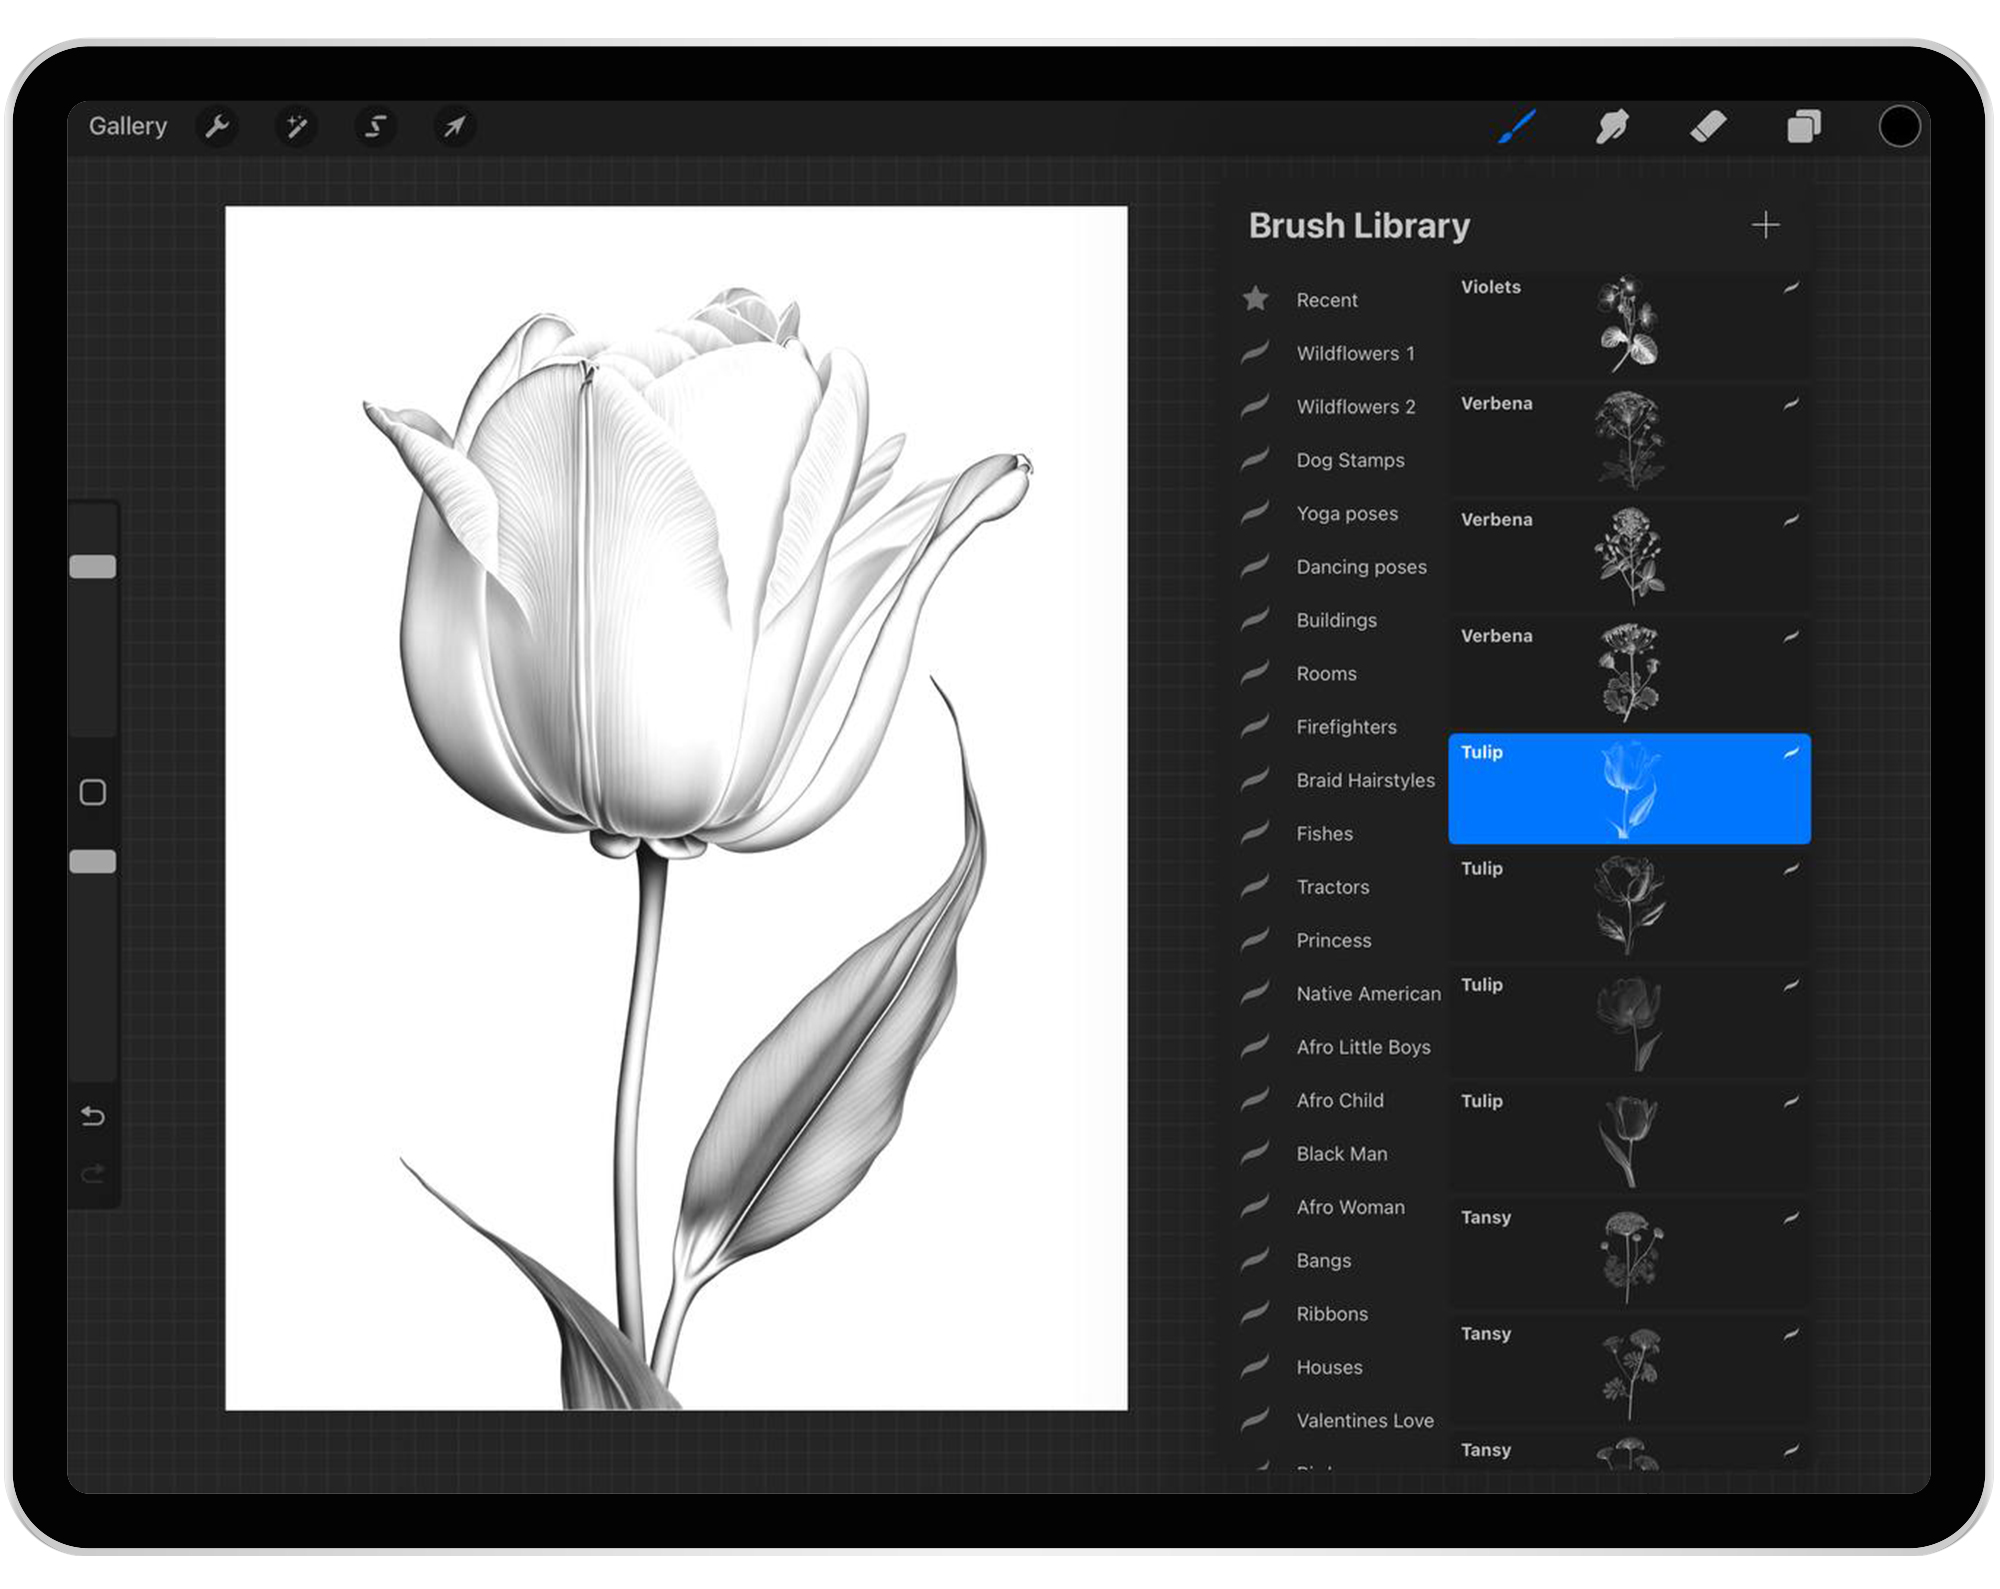Open the color picker circle
The height and width of the screenshot is (1589, 2000).
(x=1899, y=126)
